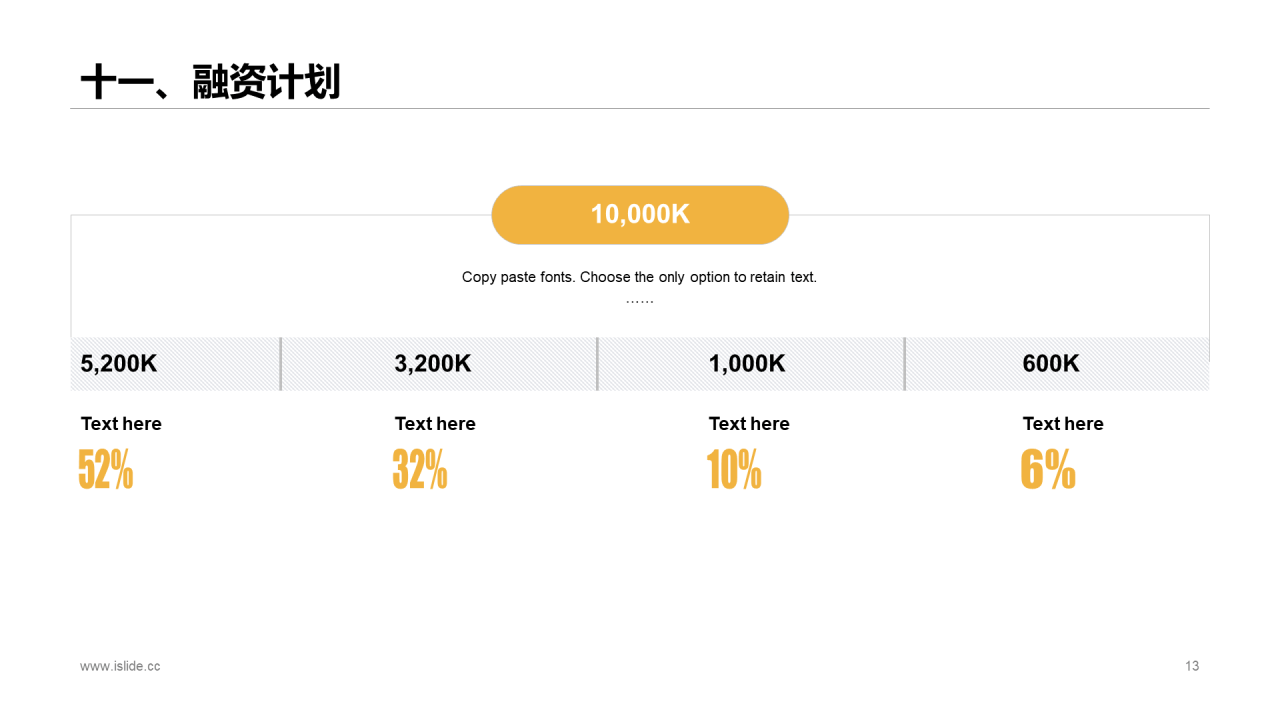Viewport: 1280px width, 720px height.
Task: Select 'Text here' above 6%
Action: click(1063, 424)
